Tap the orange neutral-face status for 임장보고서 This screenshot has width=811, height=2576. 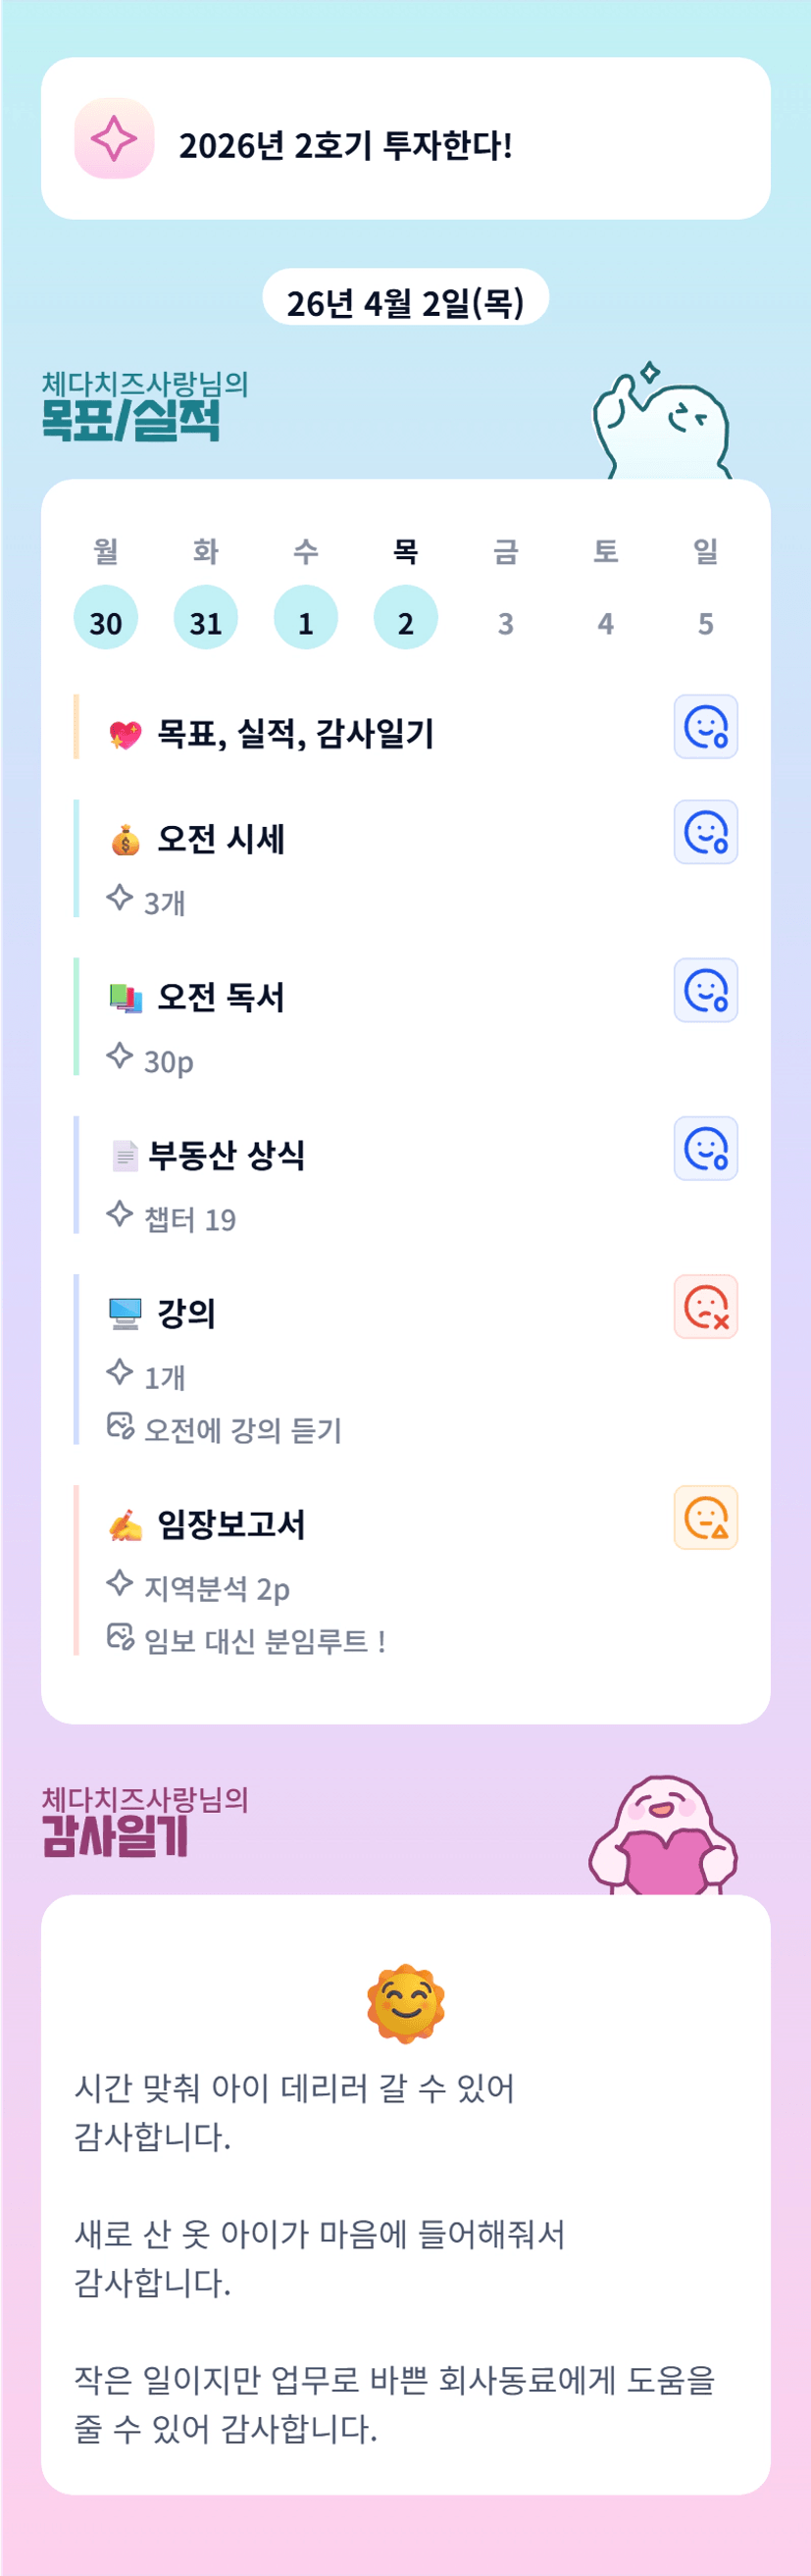(x=705, y=1517)
